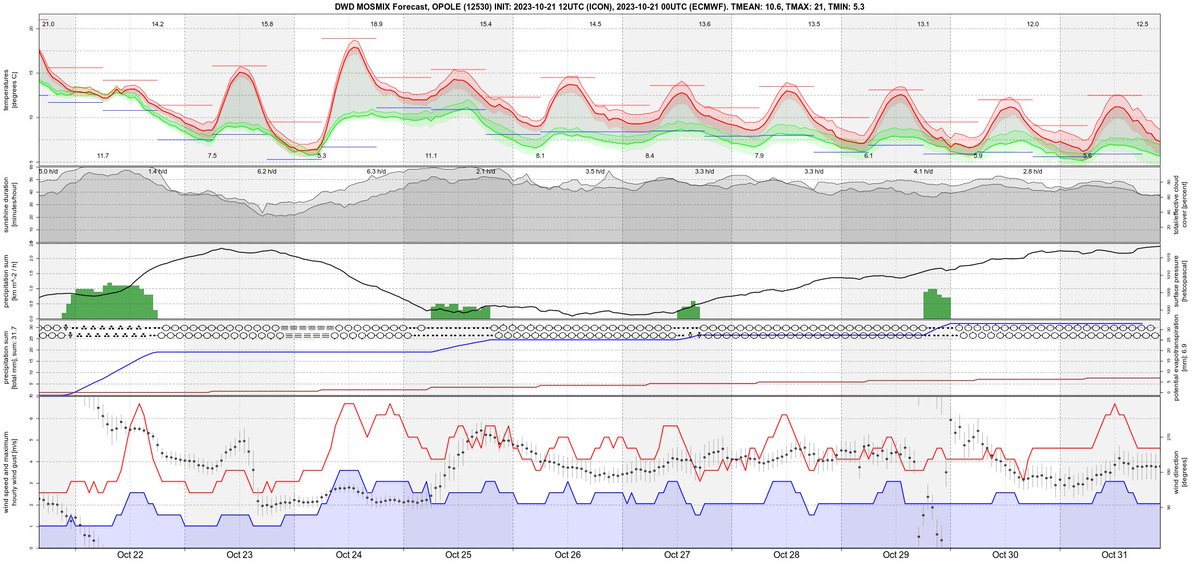
Task: Click the 13.1 maximum temperature value
Action: tap(923, 23)
